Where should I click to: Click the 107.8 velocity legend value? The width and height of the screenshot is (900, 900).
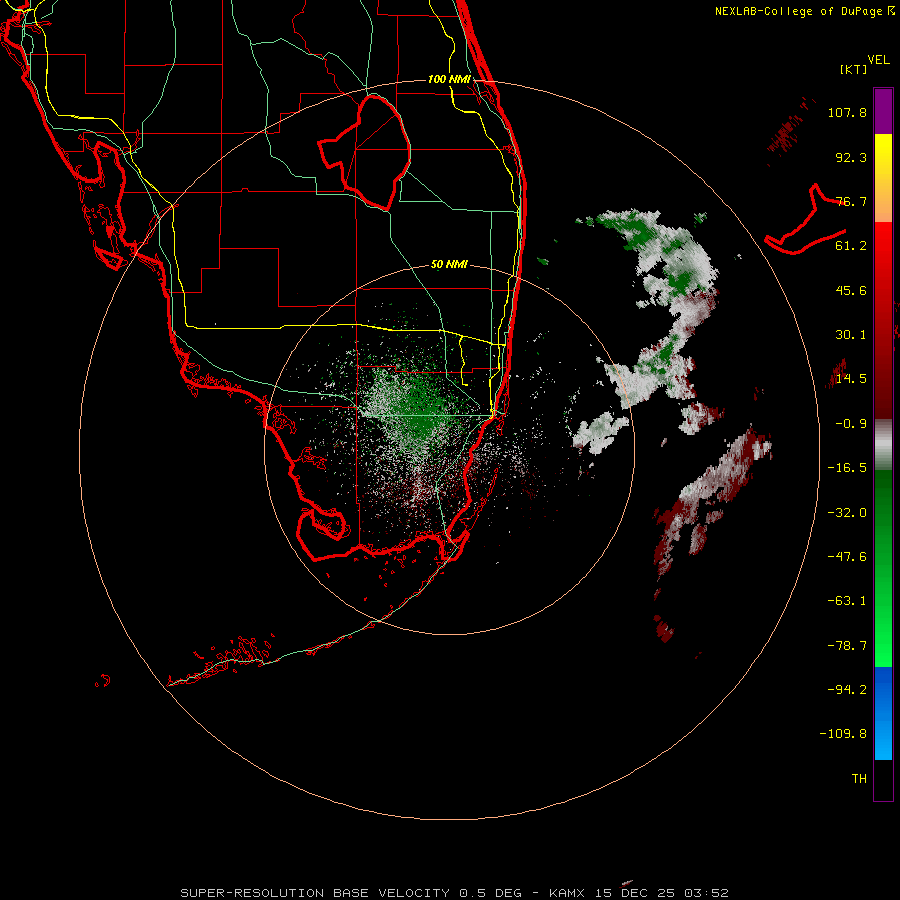point(847,112)
